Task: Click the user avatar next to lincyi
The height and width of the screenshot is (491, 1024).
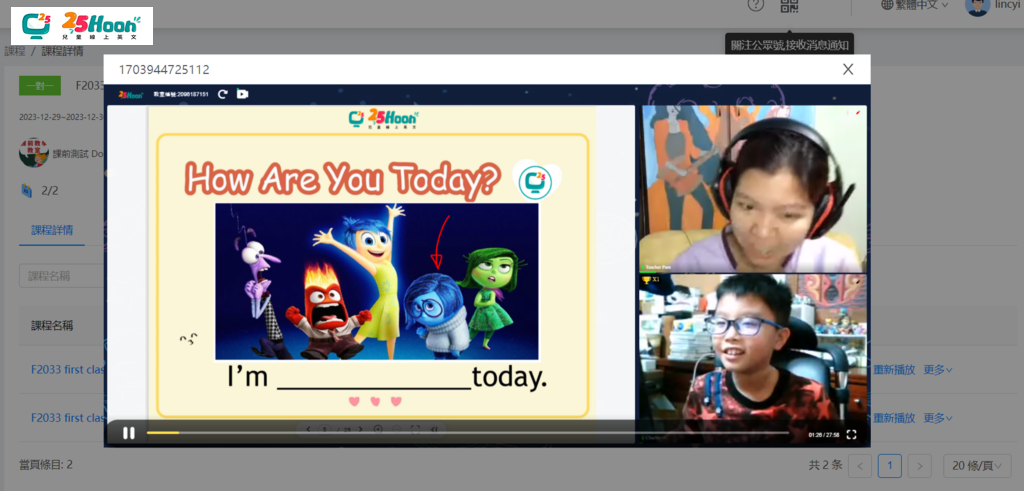Action: (978, 6)
